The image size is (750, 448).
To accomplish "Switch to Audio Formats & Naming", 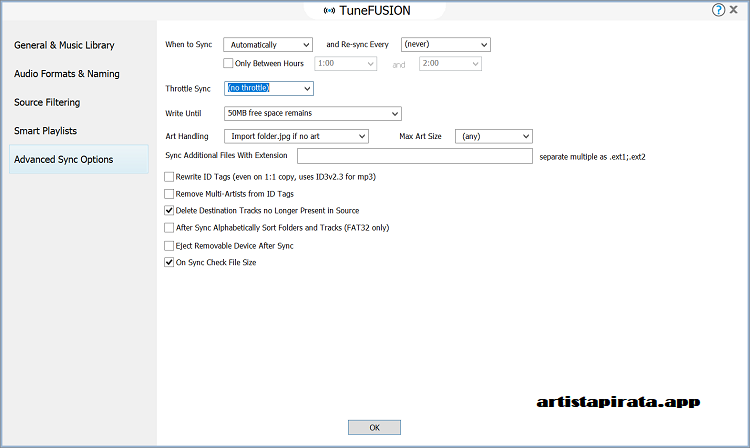I will [66, 74].
